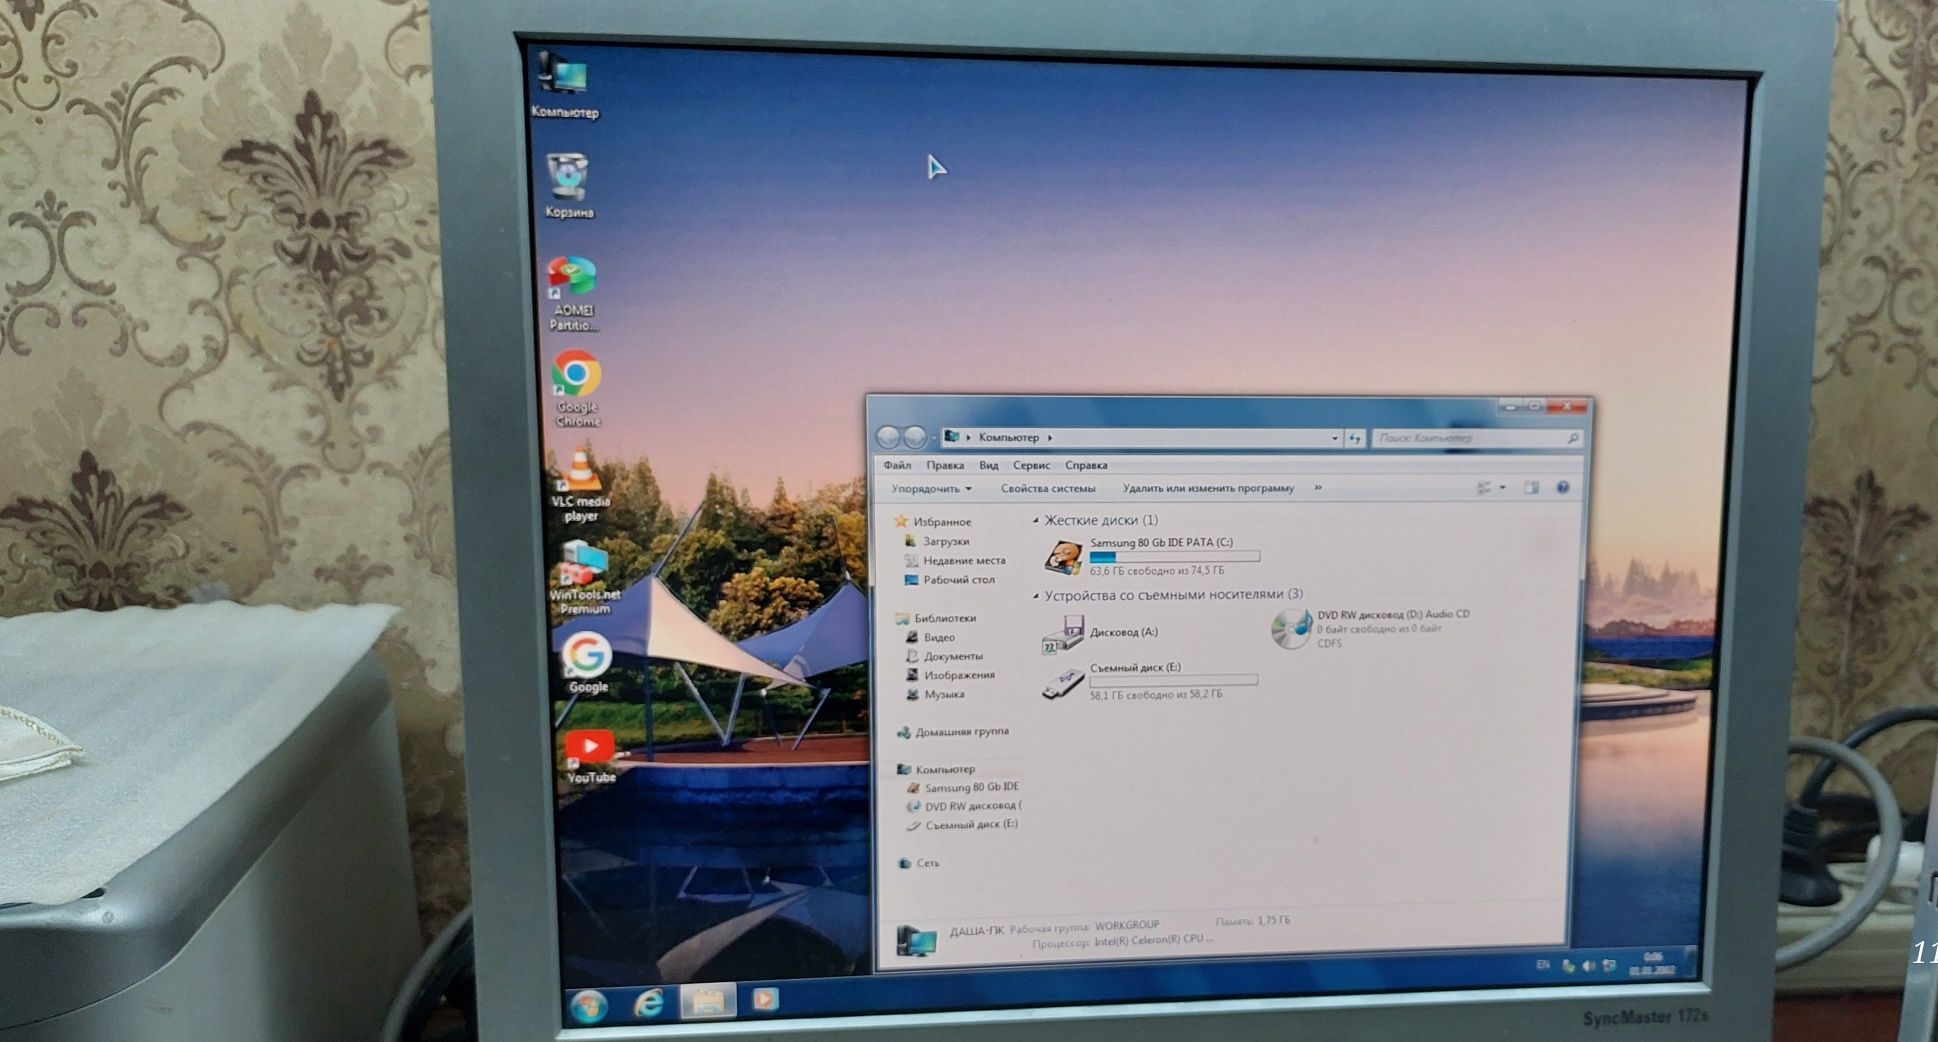Click the volume speaker tray icon
This screenshot has width=1938, height=1042.
pyautogui.click(x=1588, y=966)
